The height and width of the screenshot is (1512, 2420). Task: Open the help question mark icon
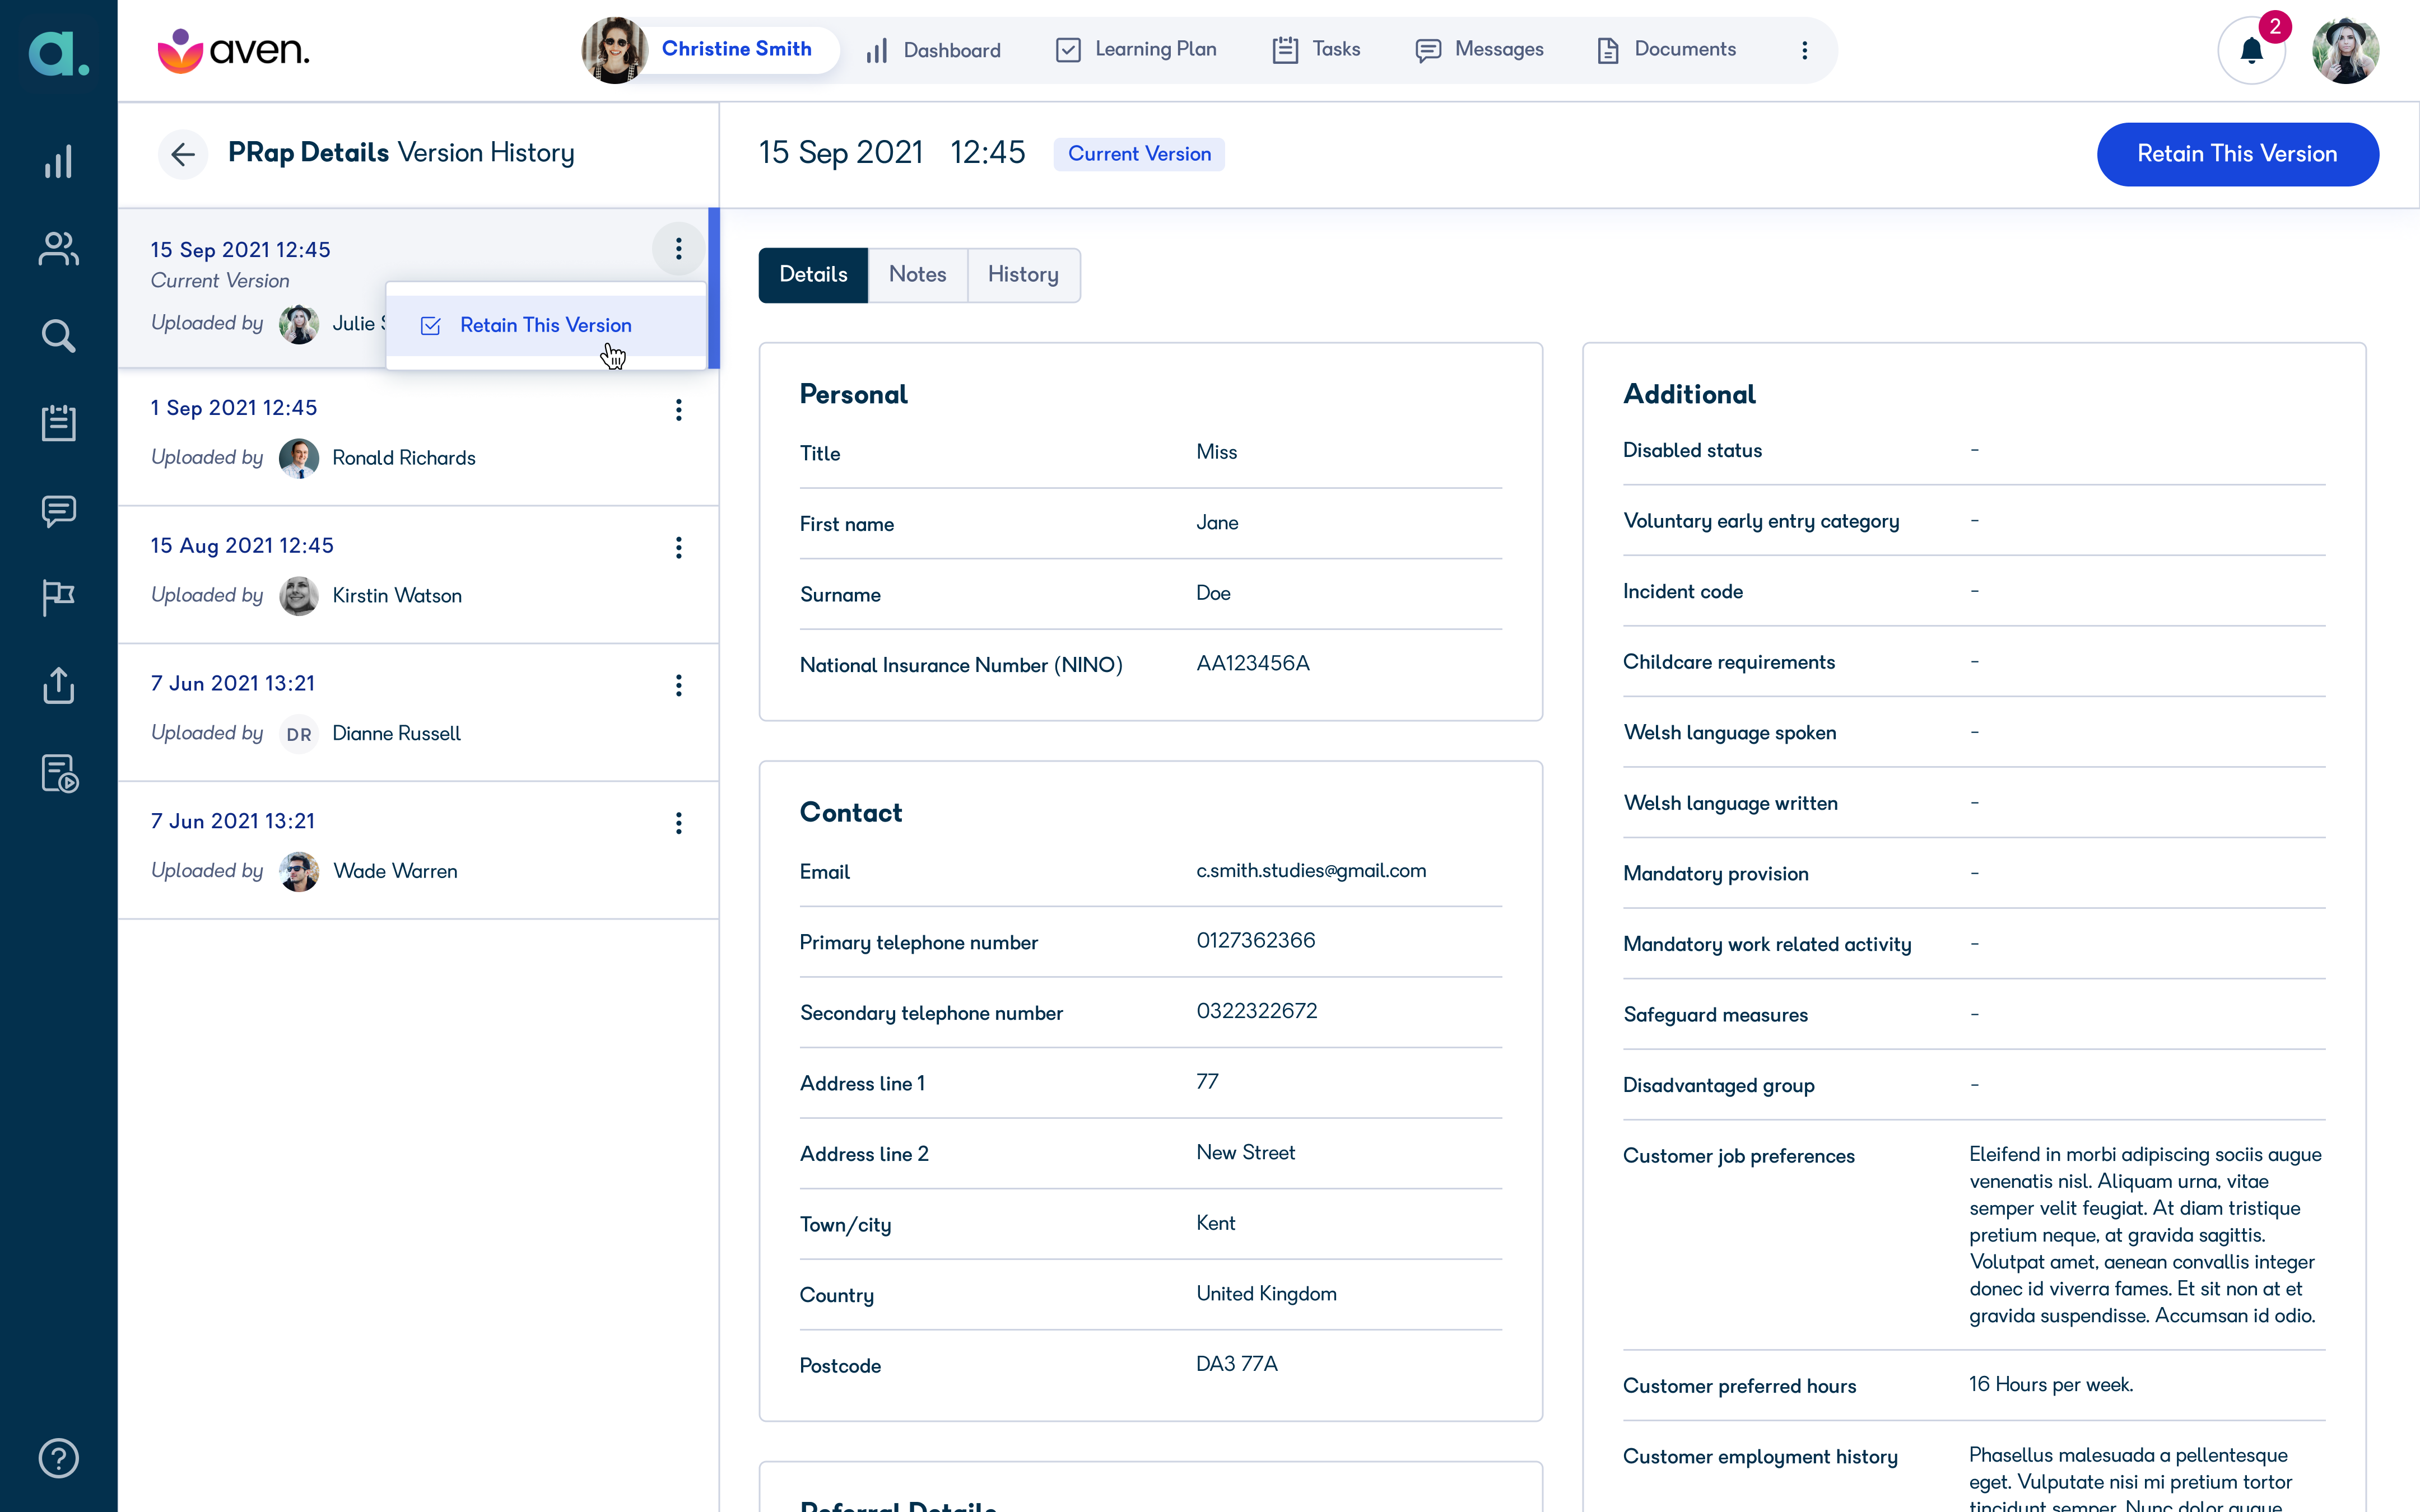click(x=58, y=1458)
